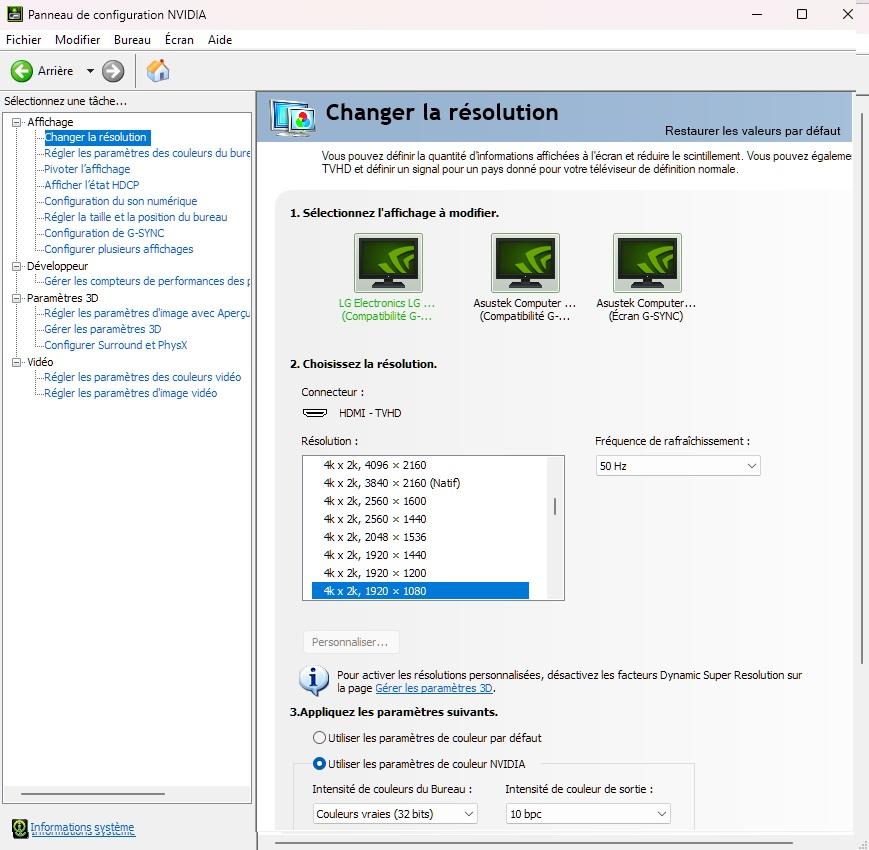Select the Asustek Computer Écran G-SYNC display
This screenshot has height=850, width=869.
pyautogui.click(x=647, y=263)
